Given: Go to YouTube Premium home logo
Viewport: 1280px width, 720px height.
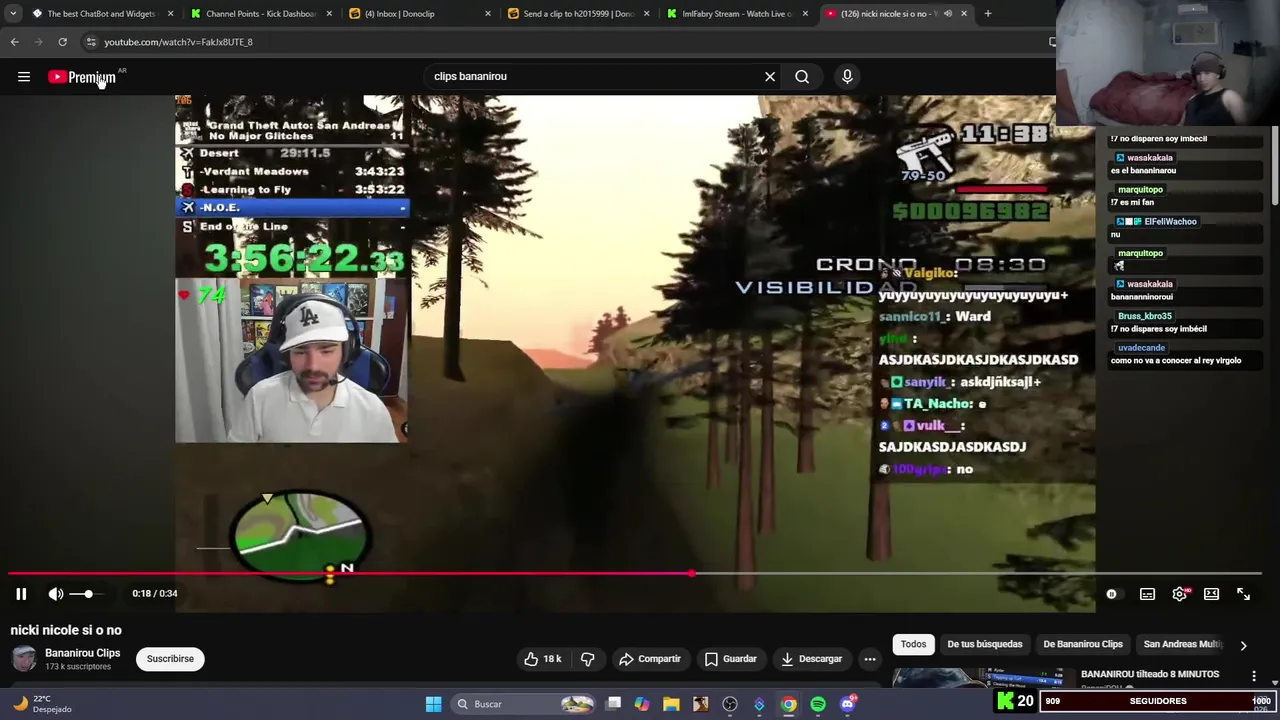Looking at the screenshot, I should (x=82, y=77).
